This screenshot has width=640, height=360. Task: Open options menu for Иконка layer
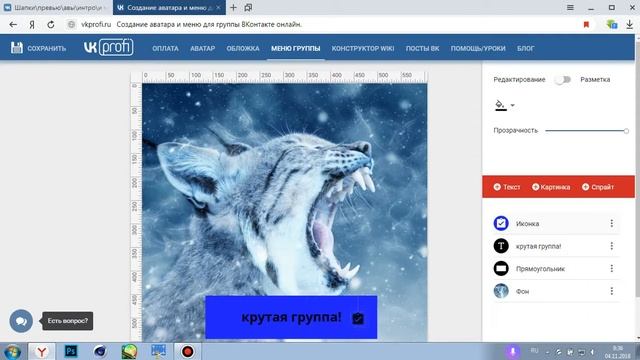click(611, 223)
